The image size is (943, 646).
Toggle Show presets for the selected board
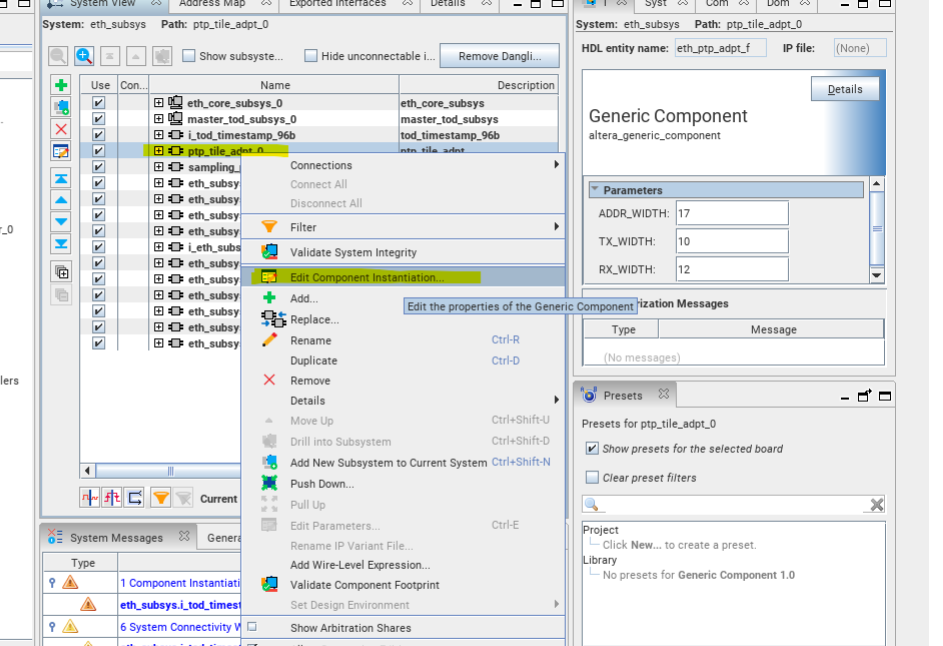(592, 449)
